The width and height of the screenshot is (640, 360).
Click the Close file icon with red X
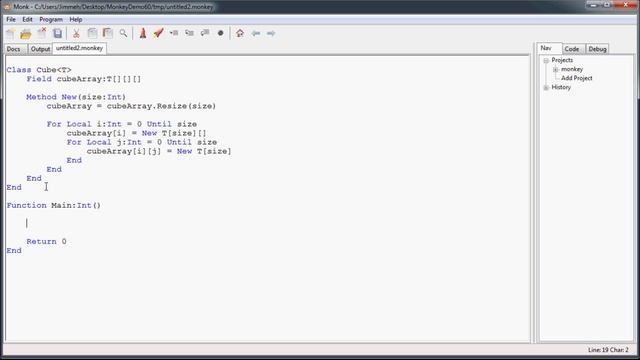pos(42,33)
